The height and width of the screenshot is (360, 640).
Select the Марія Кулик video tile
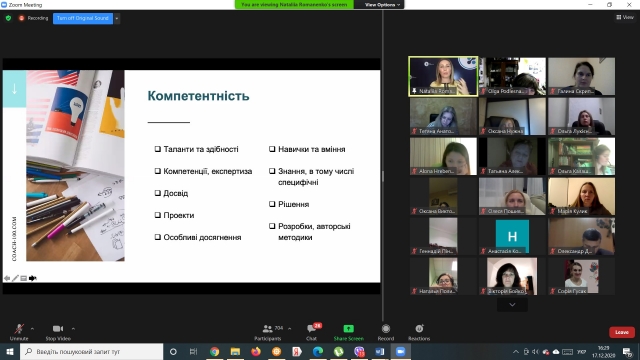(581, 196)
